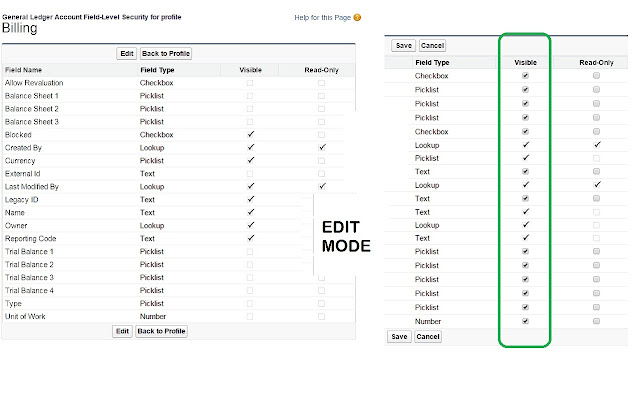Select the Balance Sheet 2 field name
Viewport: 640px width, 400px height.
tap(31, 109)
